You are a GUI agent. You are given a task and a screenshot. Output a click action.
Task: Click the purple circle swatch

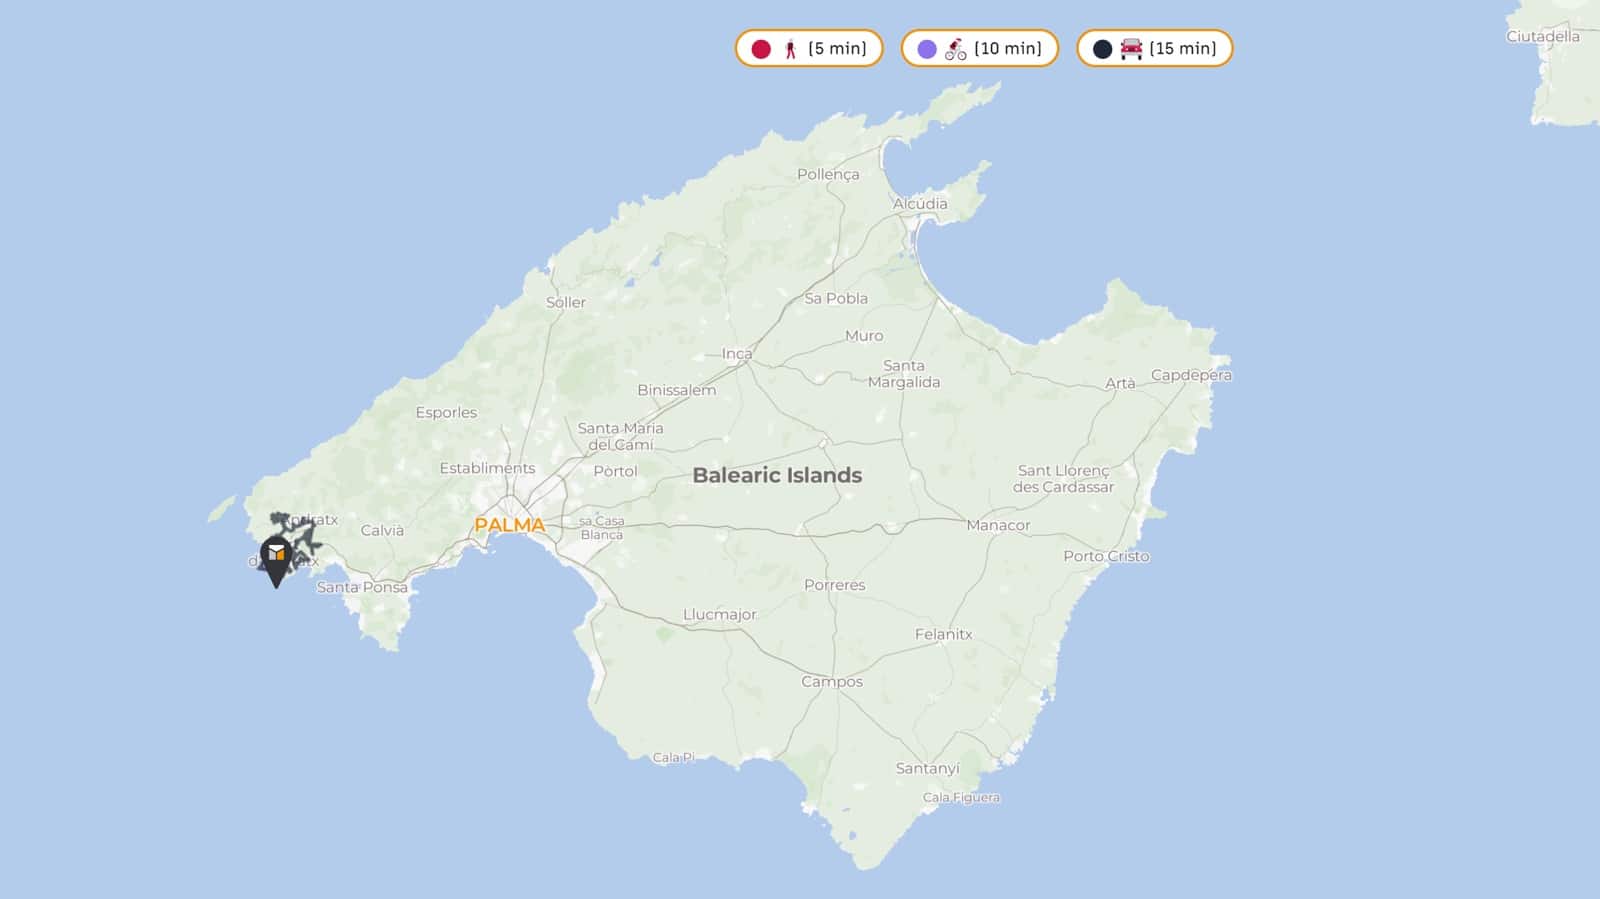click(x=927, y=49)
